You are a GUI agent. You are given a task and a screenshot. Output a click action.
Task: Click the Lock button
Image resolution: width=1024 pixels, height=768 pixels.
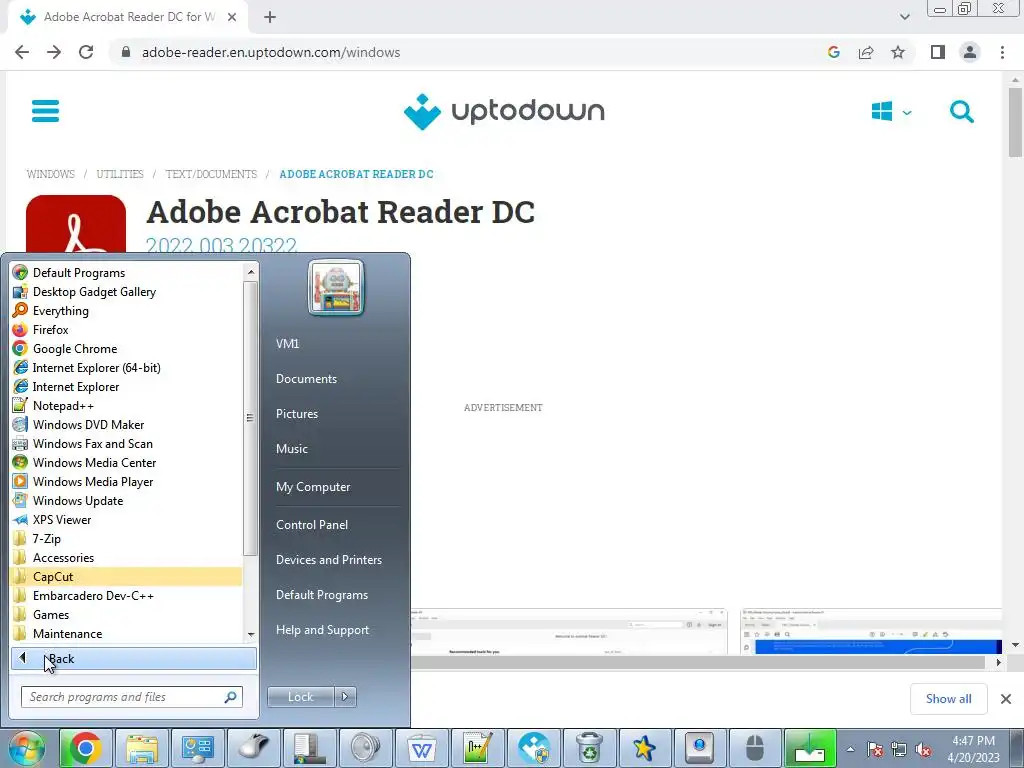300,697
